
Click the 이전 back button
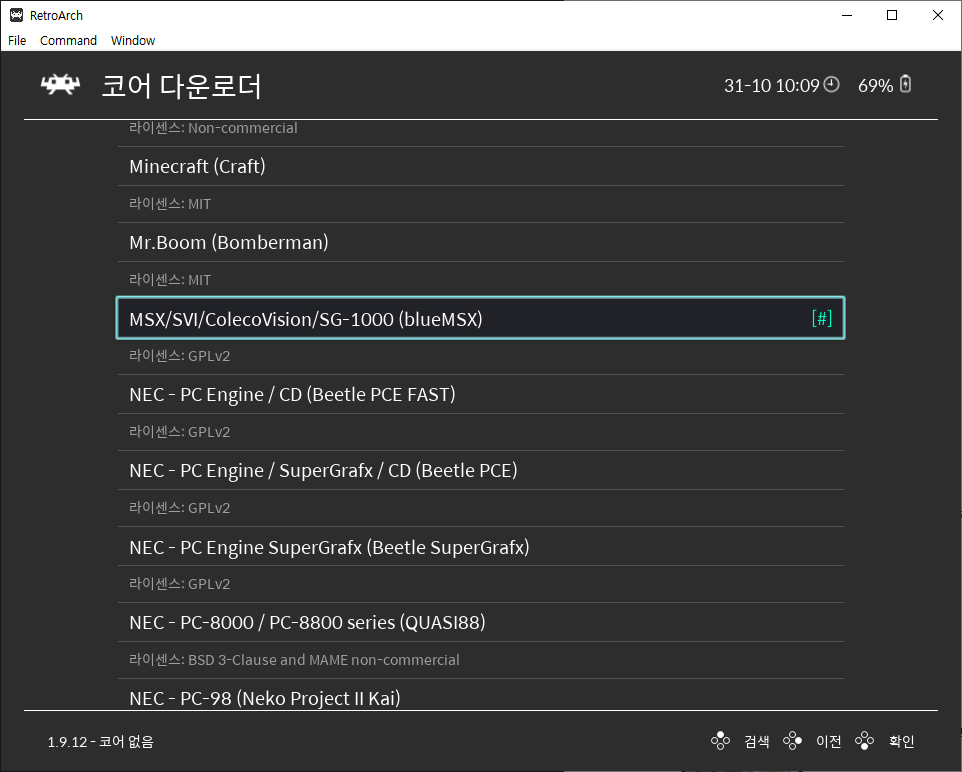[x=828, y=741]
